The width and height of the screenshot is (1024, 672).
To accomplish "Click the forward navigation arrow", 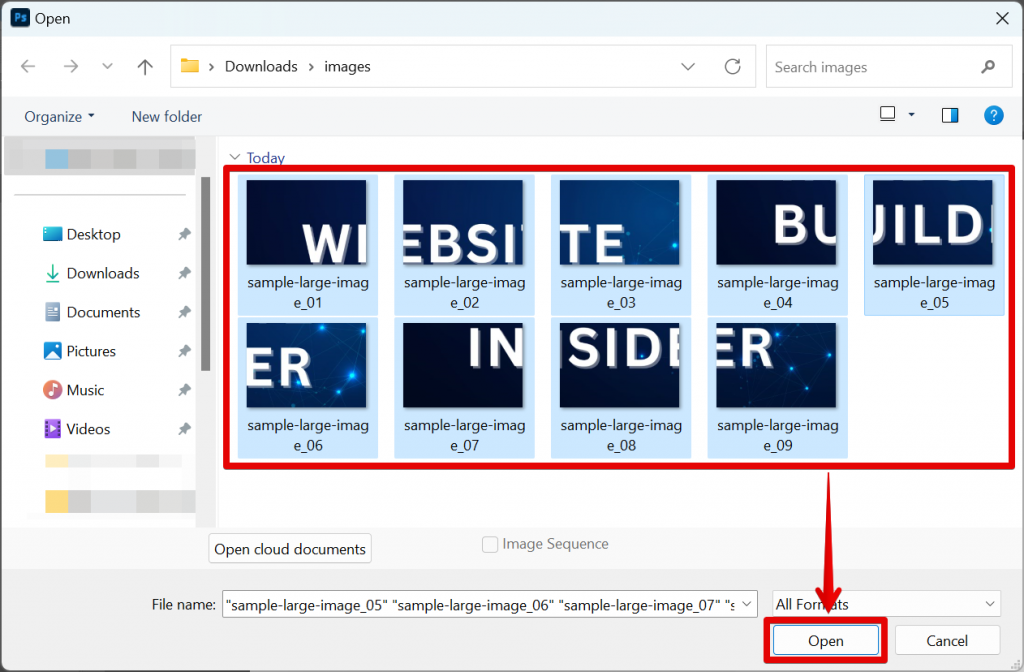I will click(68, 66).
